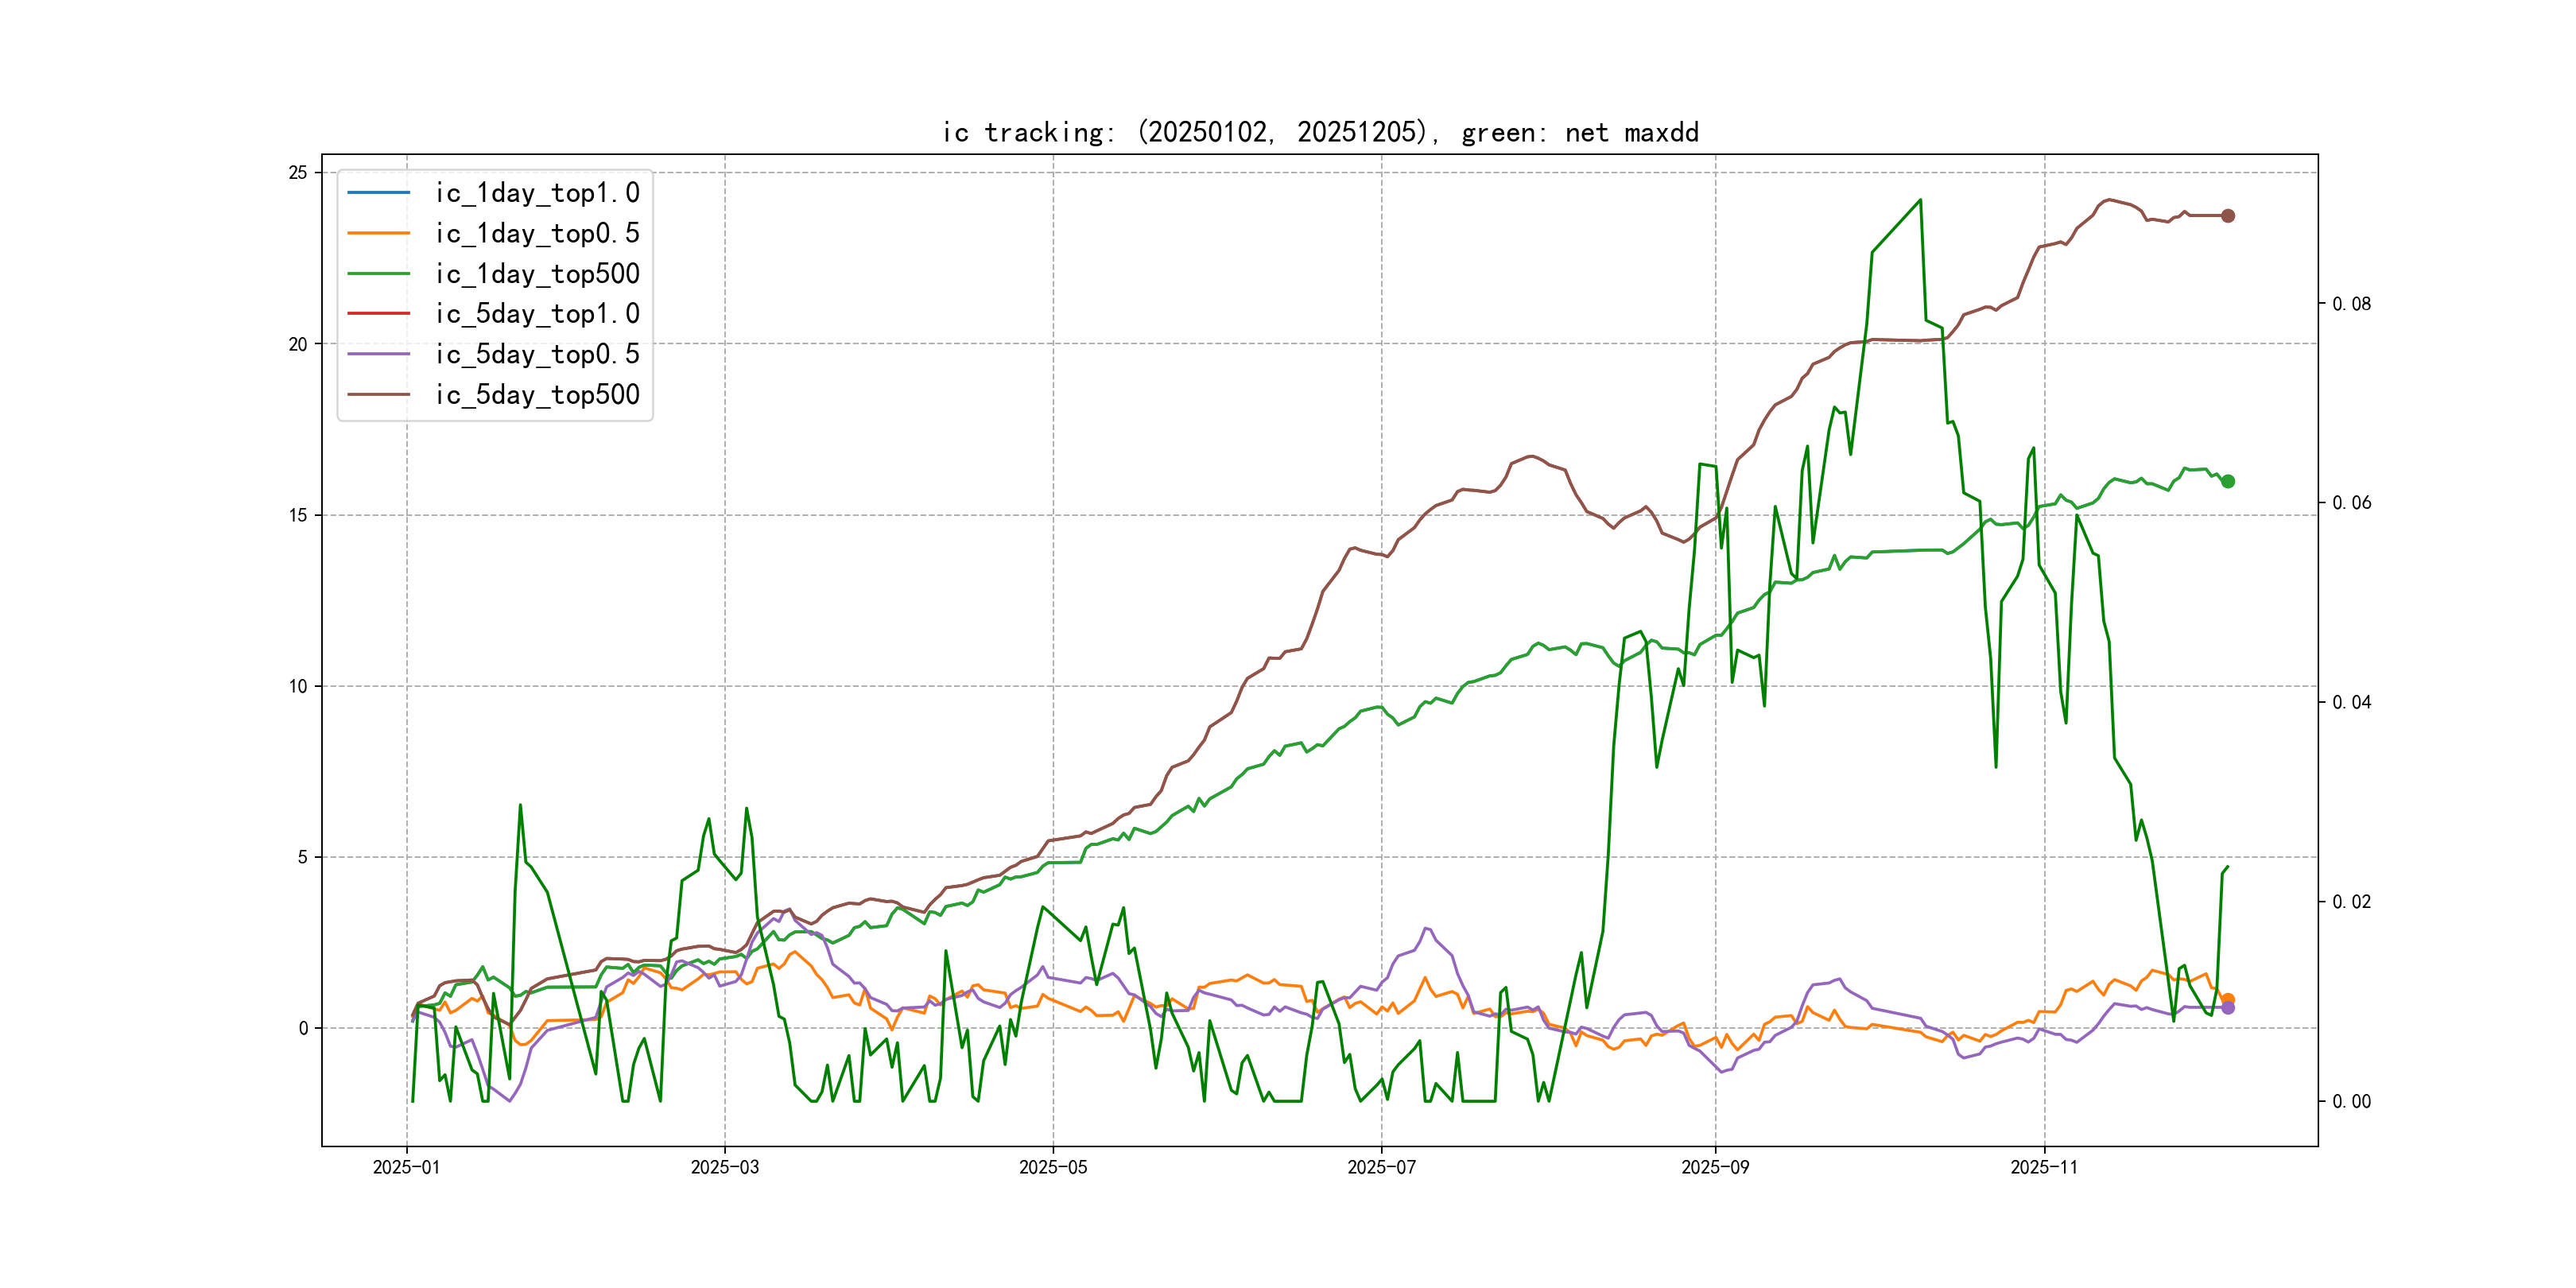Click the blue line swatch in legend
The width and height of the screenshot is (2576, 1288).
pyautogui.click(x=379, y=192)
